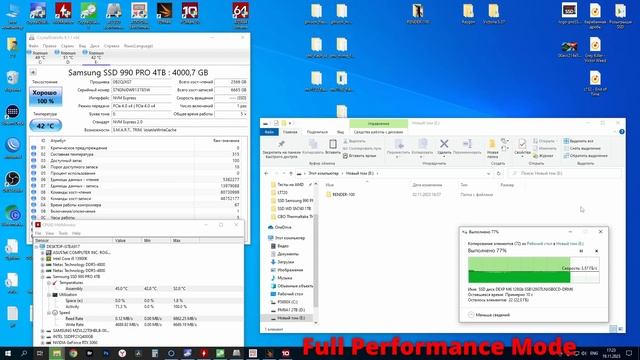Collapse Speed node in HWMonitor
Viewport: 640px width, 360px height.
[49, 313]
